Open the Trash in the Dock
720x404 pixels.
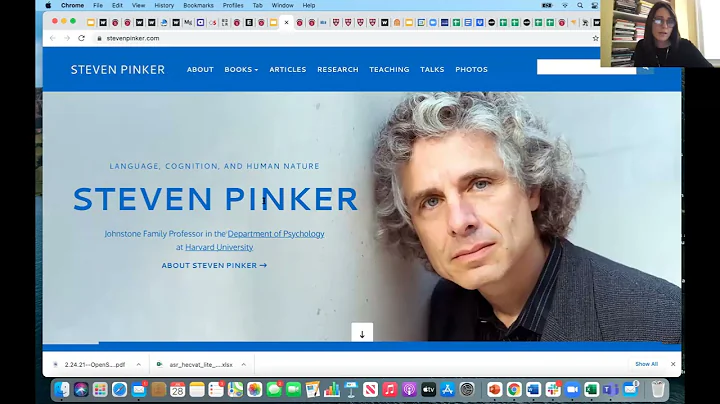(x=658, y=389)
